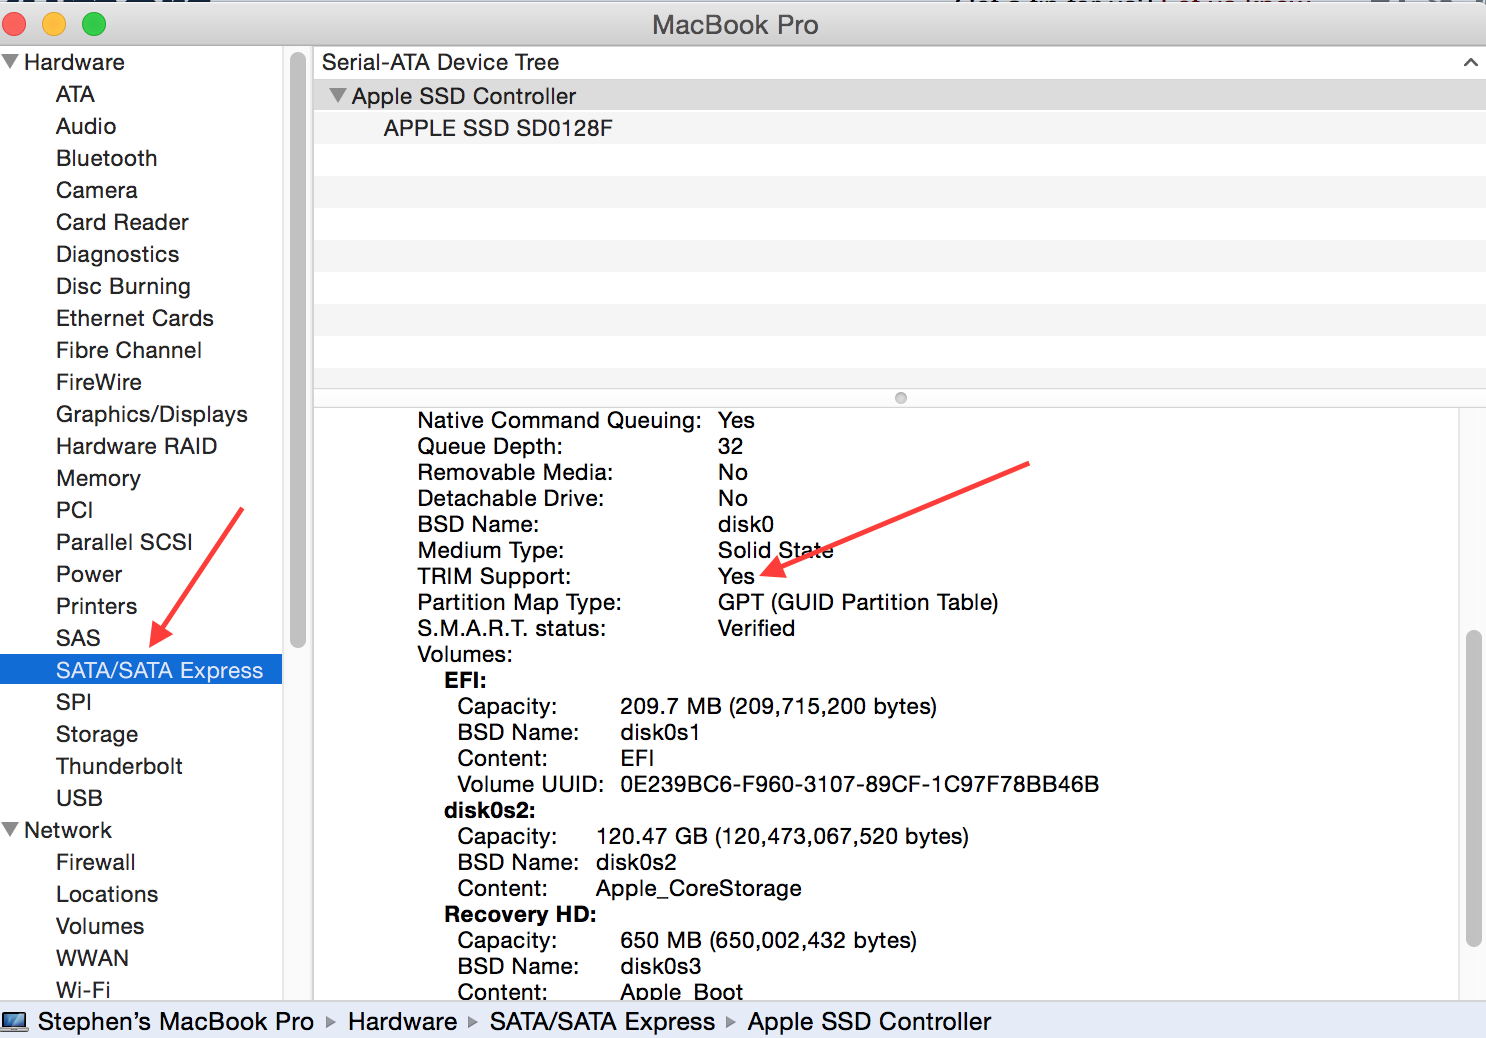This screenshot has width=1486, height=1038.
Task: Select WWAN under Network
Action: (92, 958)
